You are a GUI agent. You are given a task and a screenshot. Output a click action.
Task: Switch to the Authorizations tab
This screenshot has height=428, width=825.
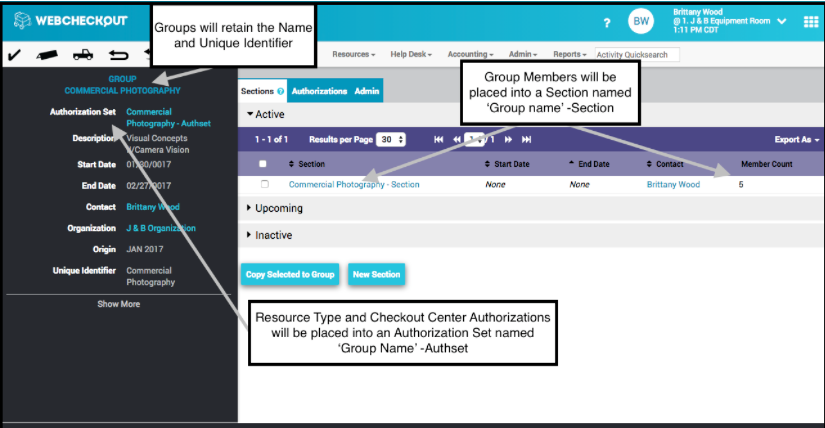[x=319, y=91]
